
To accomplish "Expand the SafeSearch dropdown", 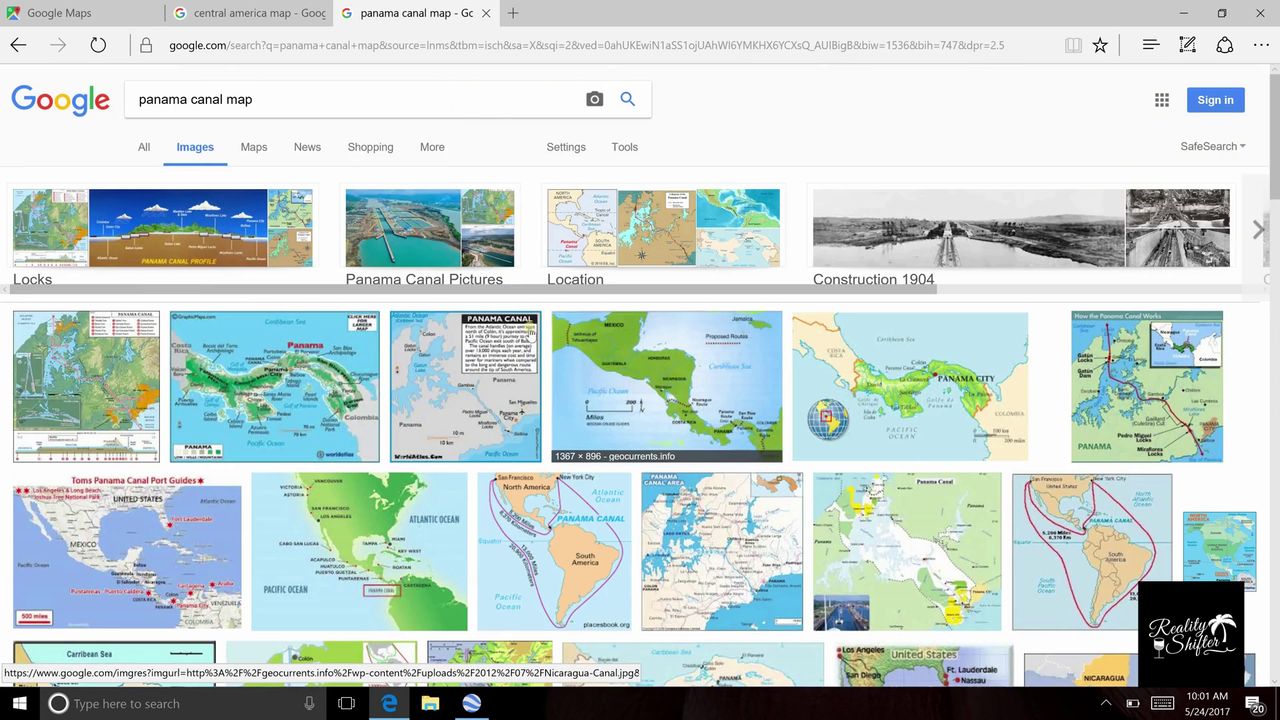I will pyautogui.click(x=1212, y=146).
